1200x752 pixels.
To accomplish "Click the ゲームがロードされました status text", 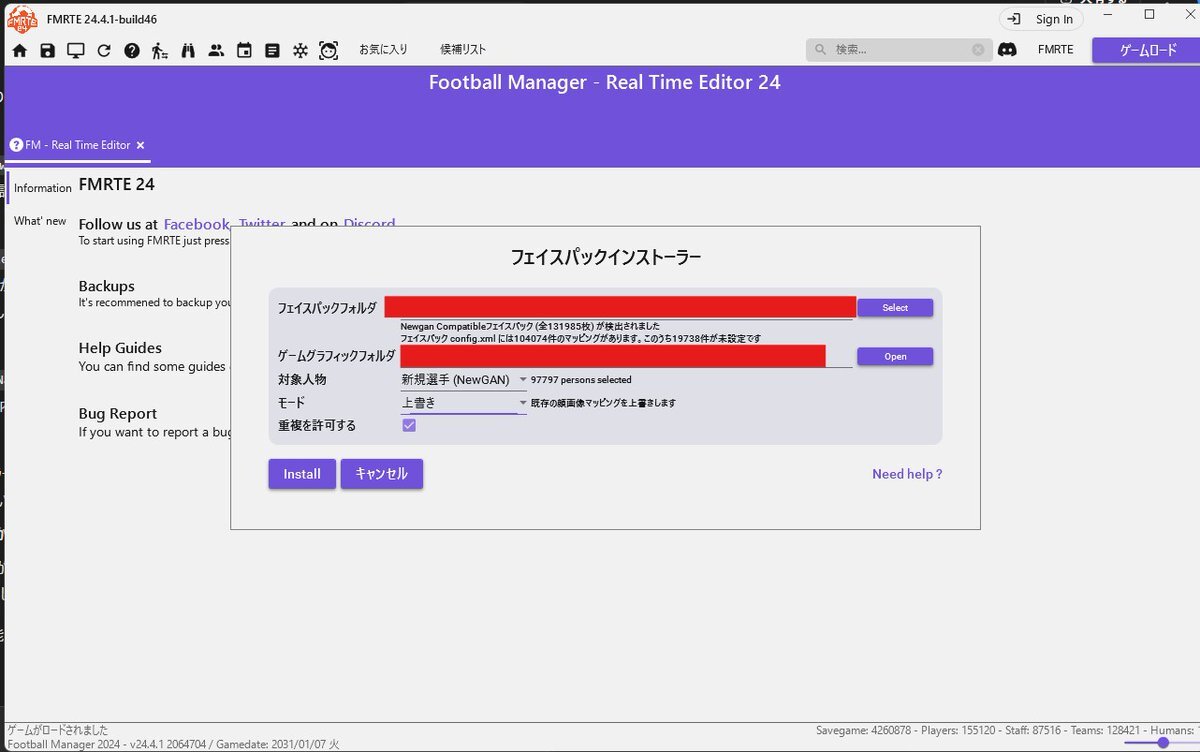I will click(x=58, y=730).
